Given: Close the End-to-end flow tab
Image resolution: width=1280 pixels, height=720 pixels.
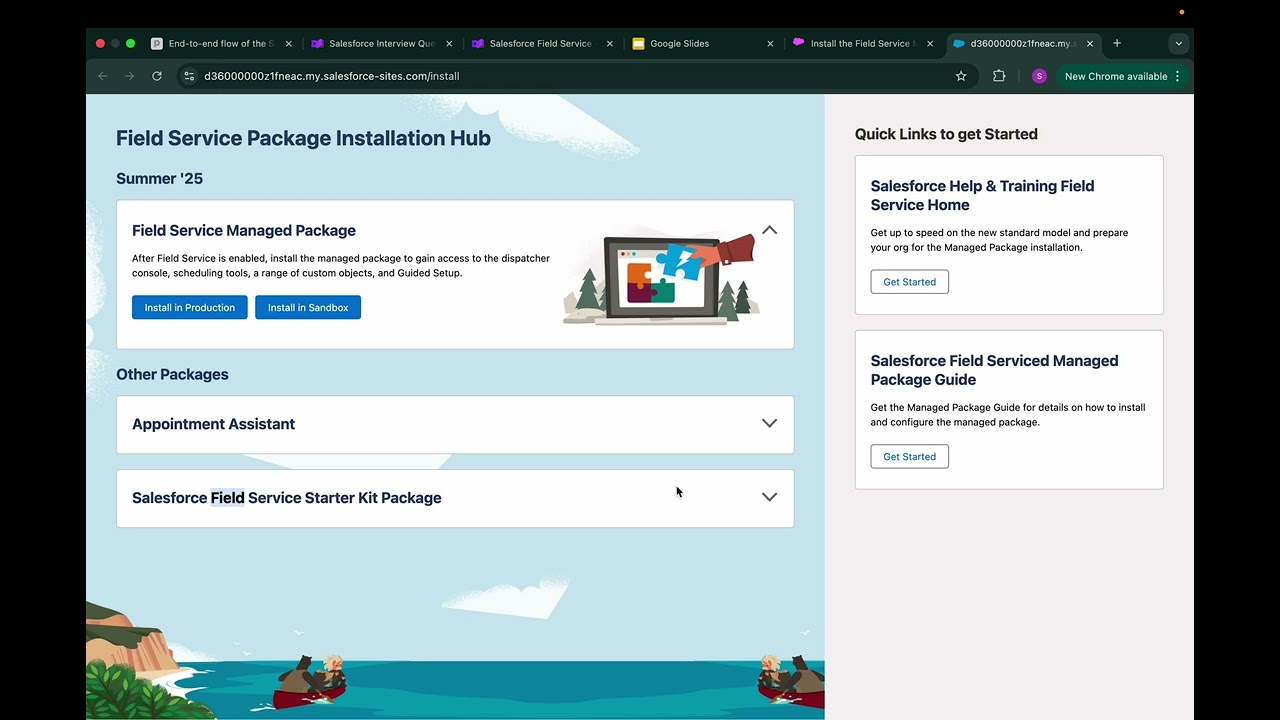Looking at the screenshot, I should click(x=289, y=44).
